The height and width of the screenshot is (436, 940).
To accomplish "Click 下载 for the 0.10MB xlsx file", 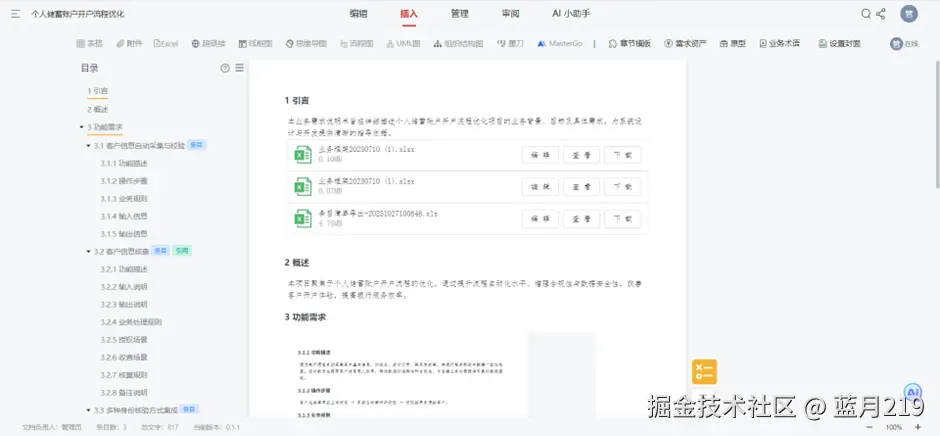I will [622, 155].
